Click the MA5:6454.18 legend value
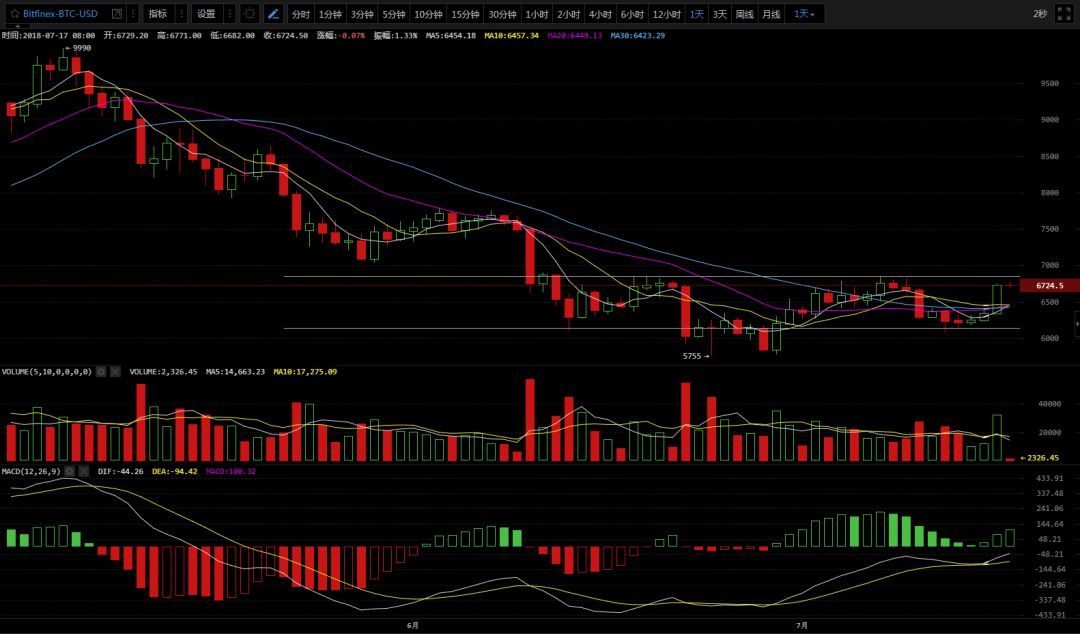Viewport: 1080px width, 634px height. [x=450, y=35]
